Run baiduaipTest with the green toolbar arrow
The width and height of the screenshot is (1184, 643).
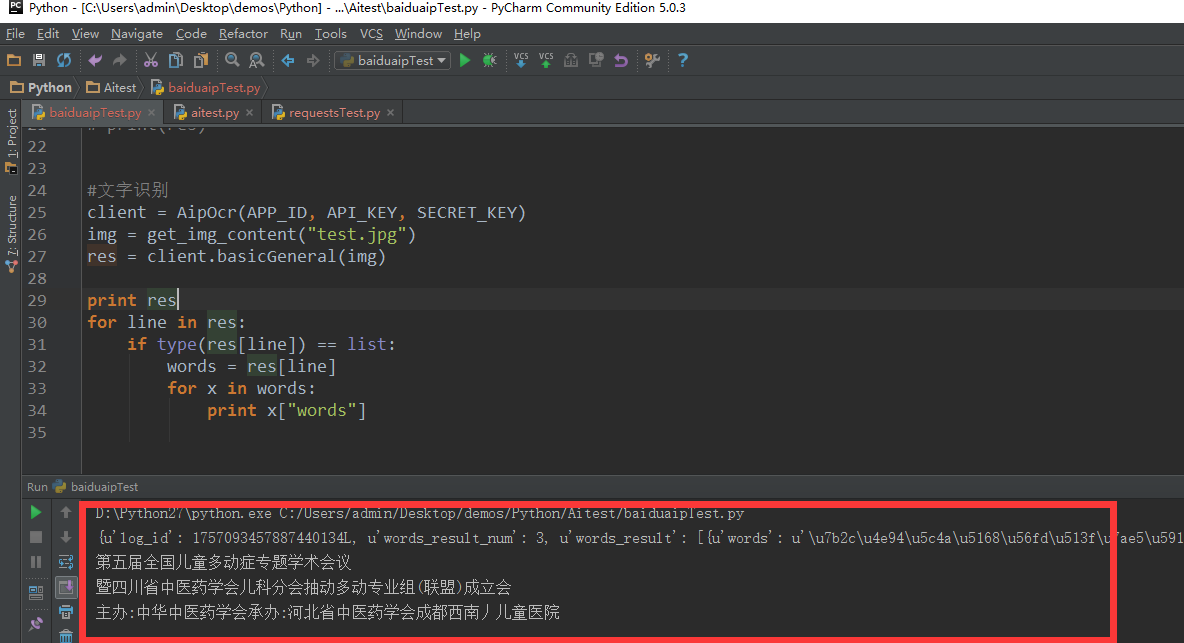pos(464,61)
